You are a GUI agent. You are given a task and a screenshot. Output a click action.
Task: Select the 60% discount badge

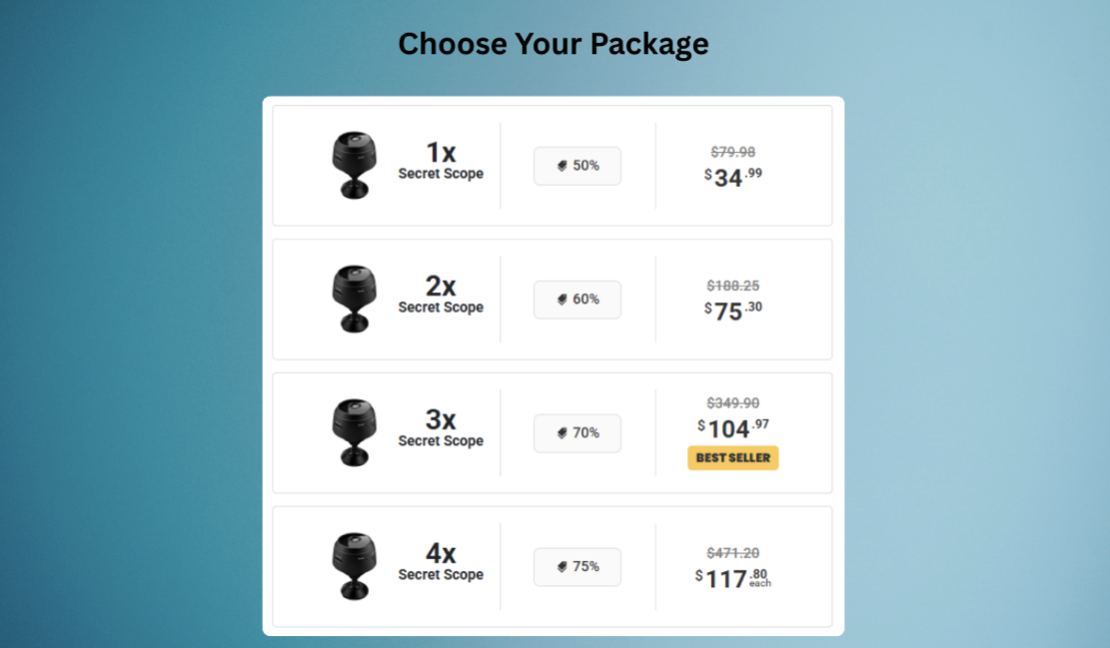coord(577,300)
